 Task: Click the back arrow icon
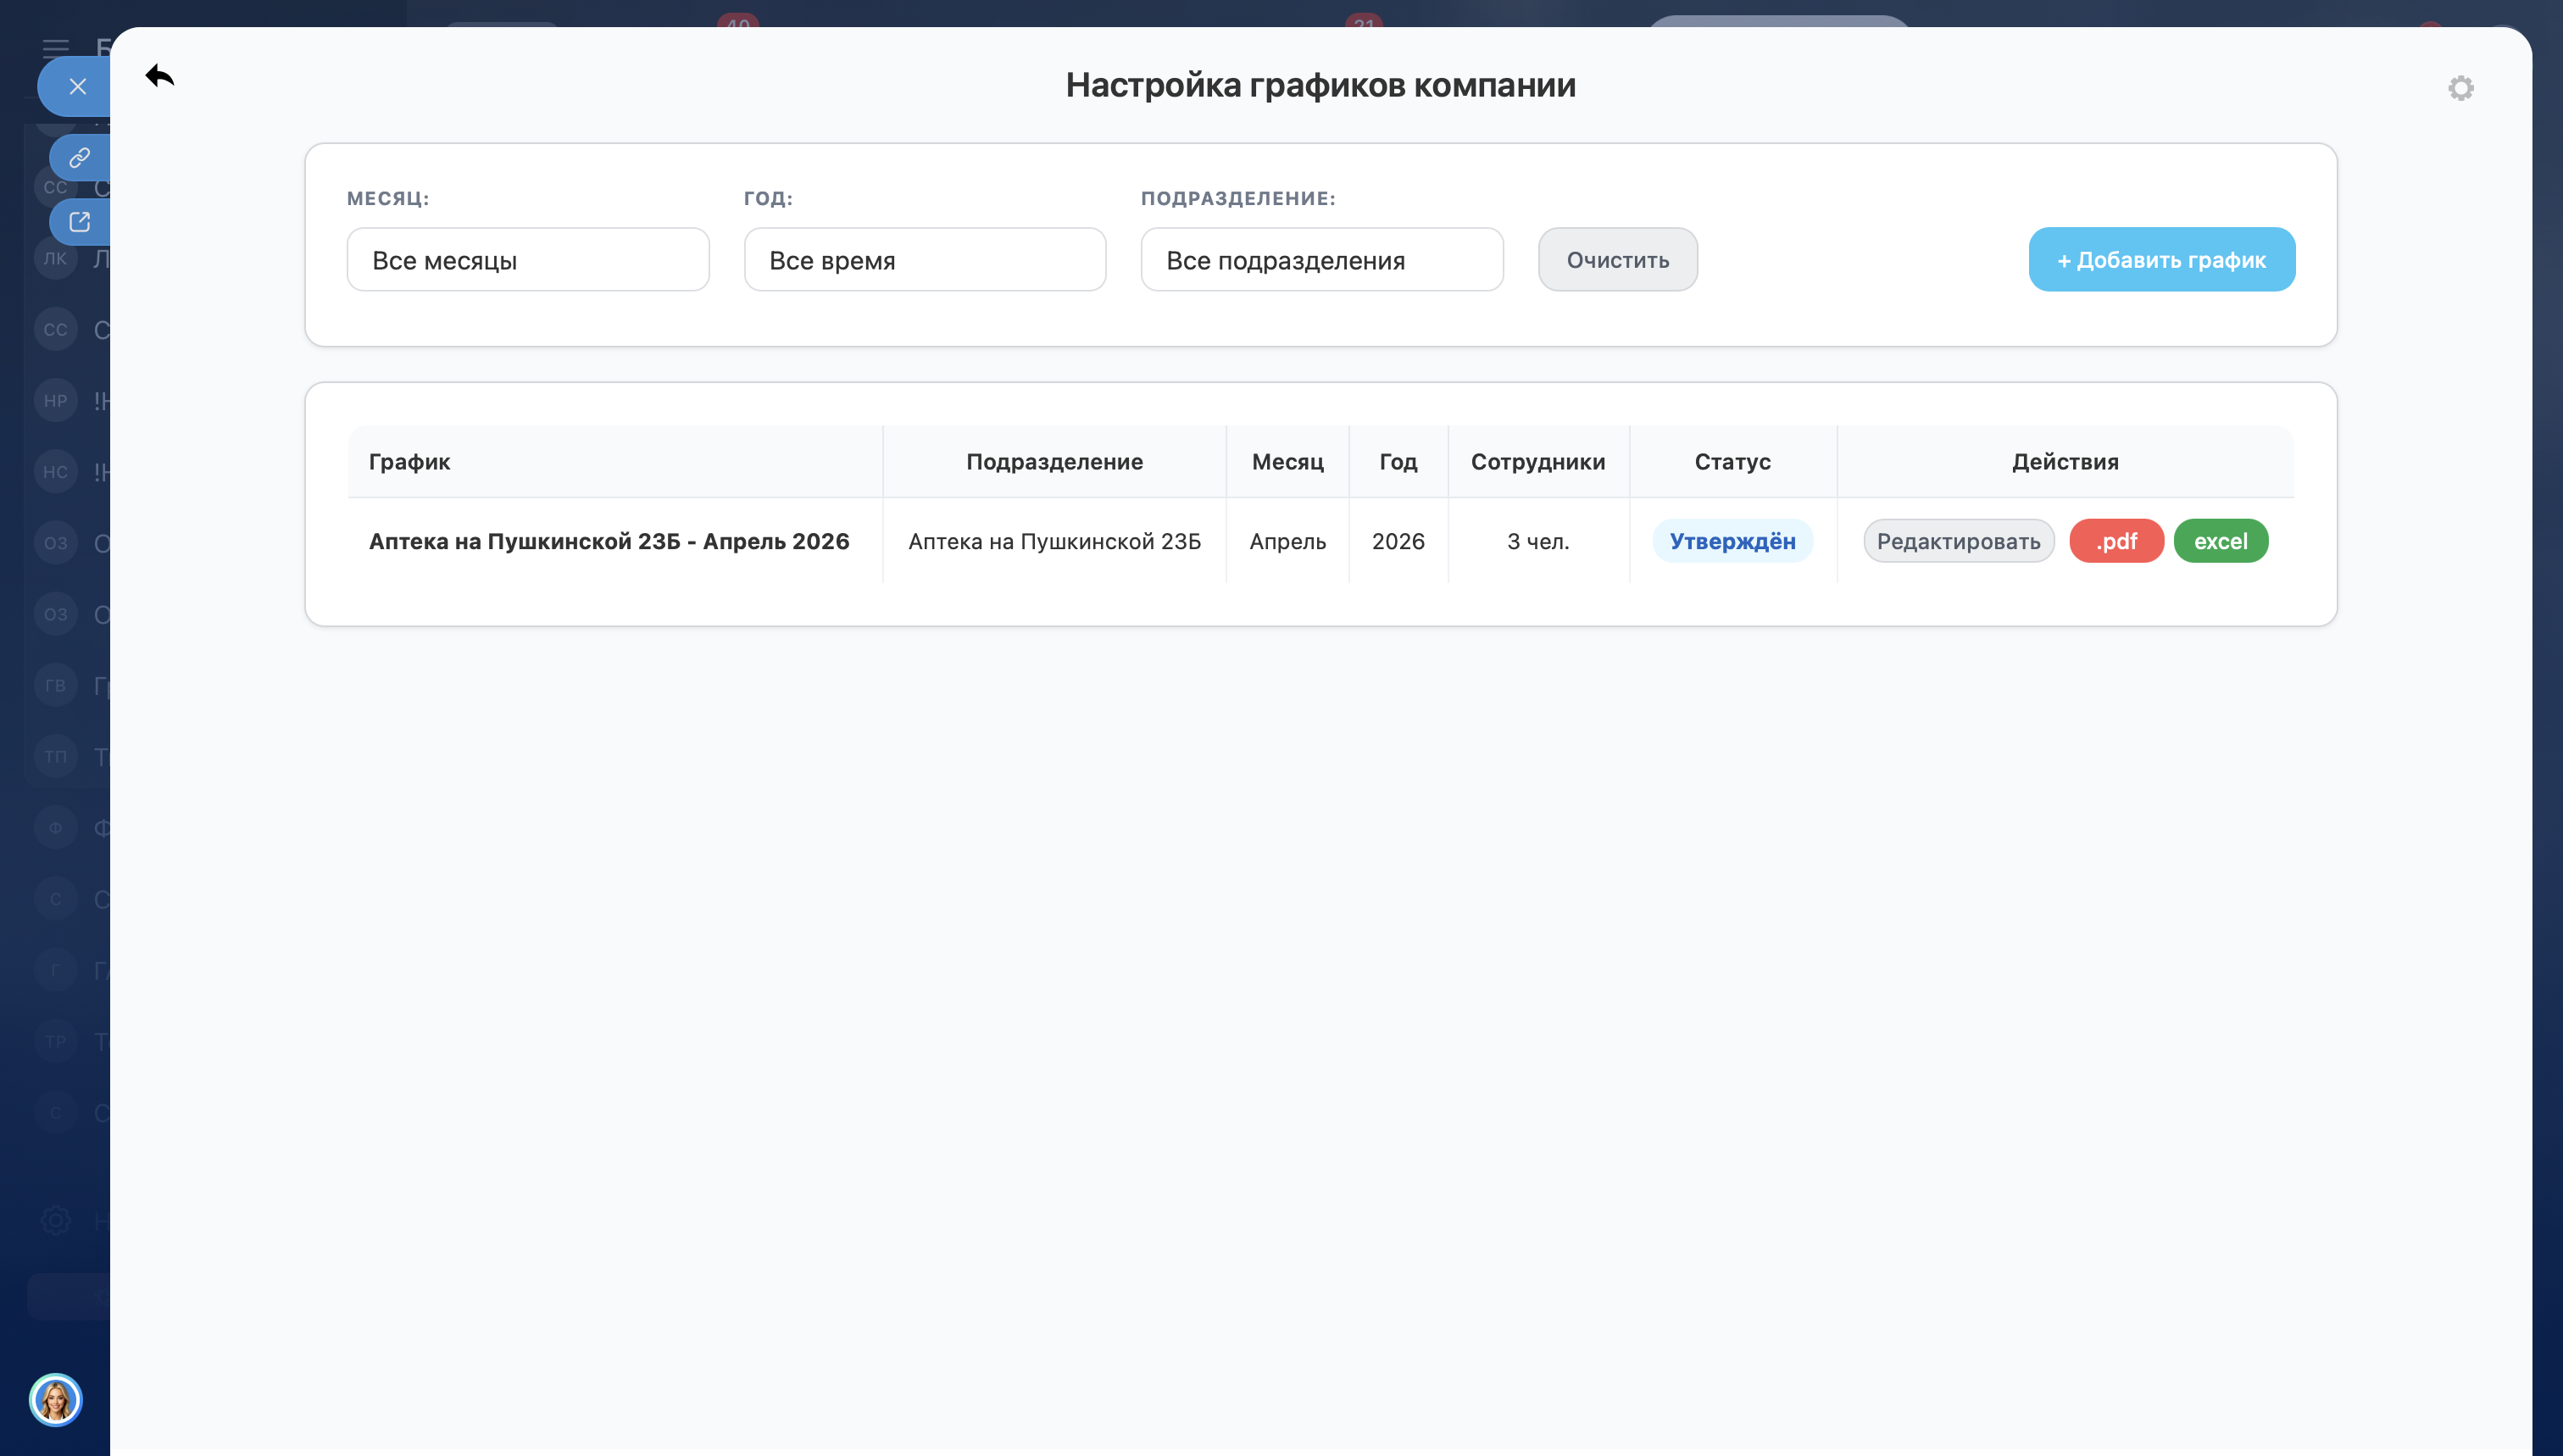tap(160, 76)
